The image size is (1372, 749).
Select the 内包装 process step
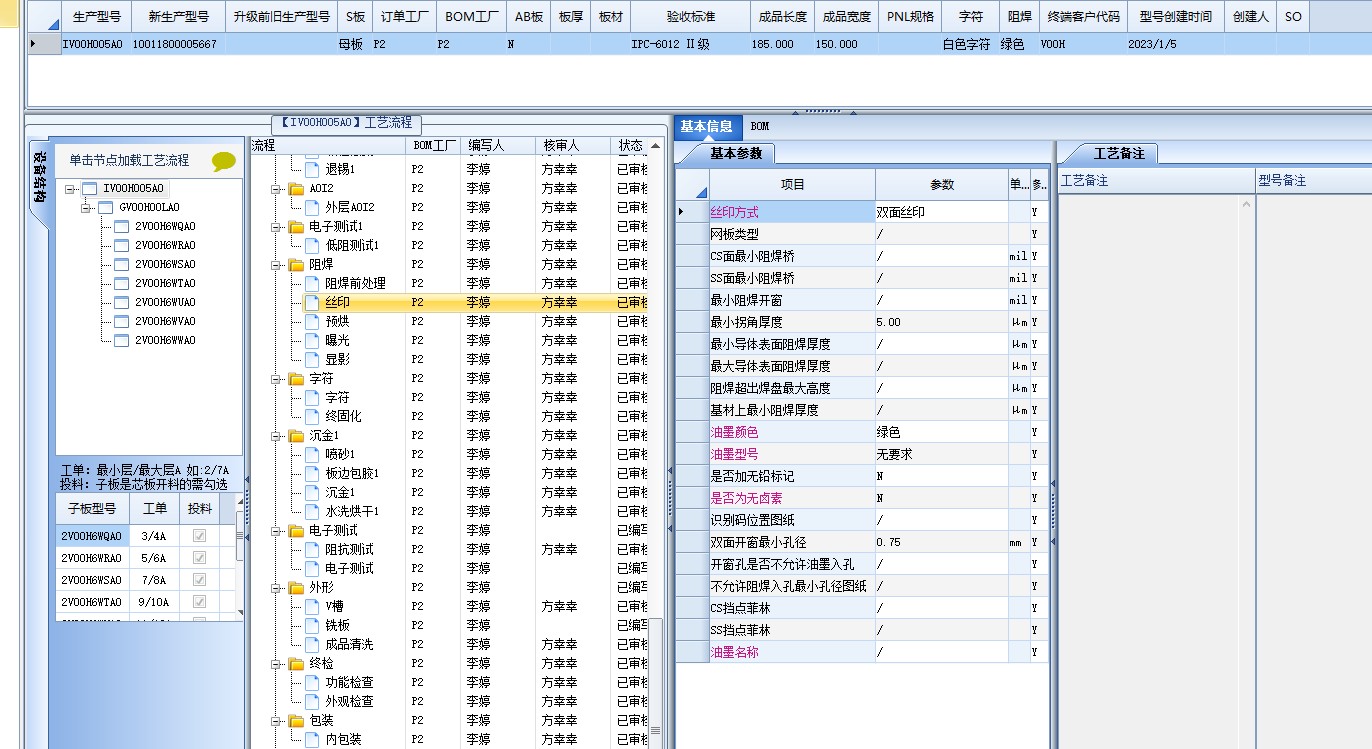point(343,740)
